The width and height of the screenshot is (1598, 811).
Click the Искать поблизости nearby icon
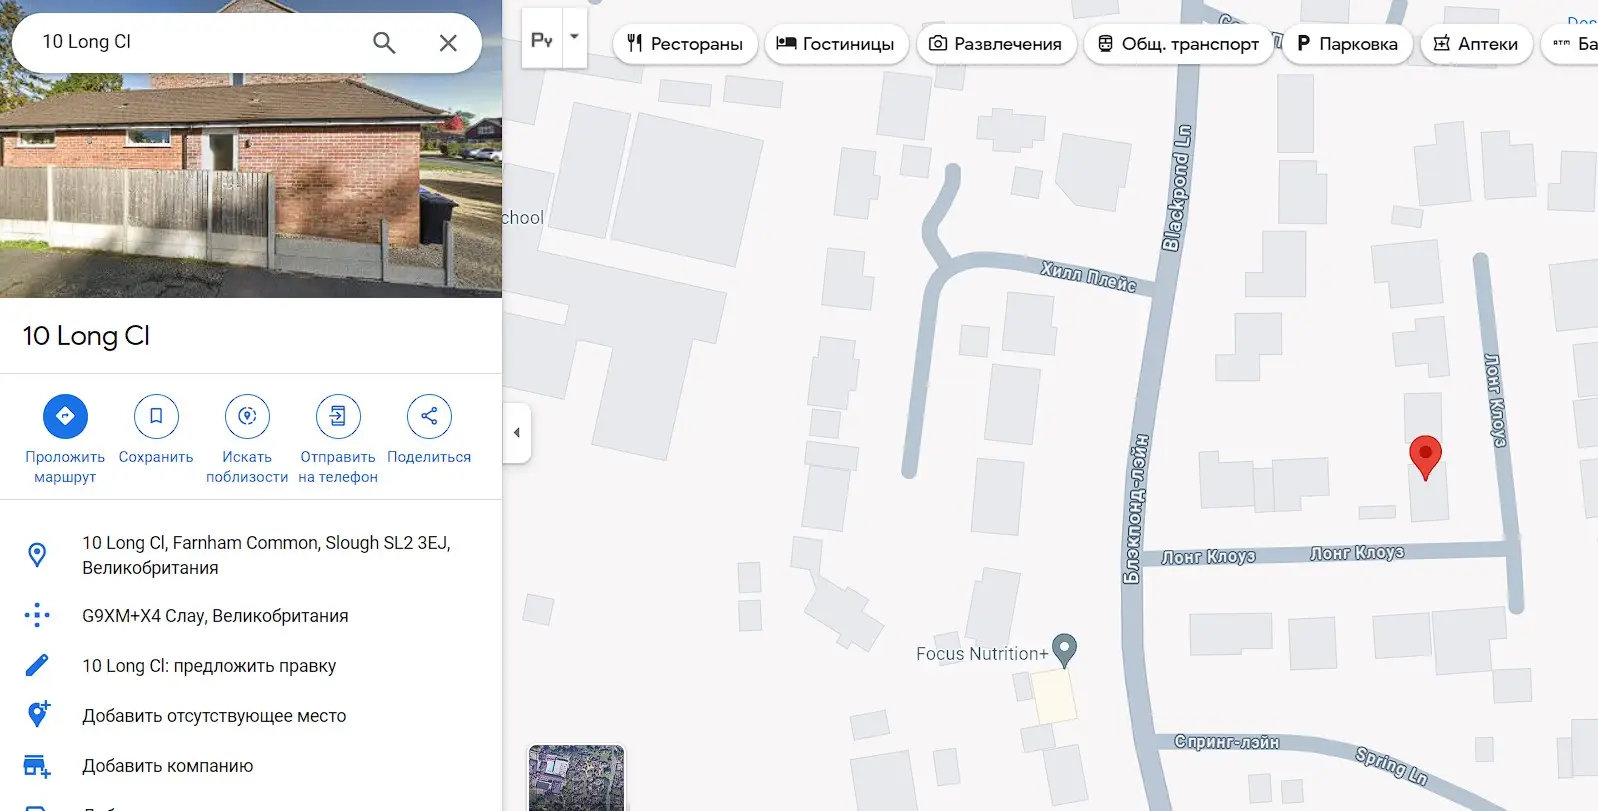click(x=247, y=416)
